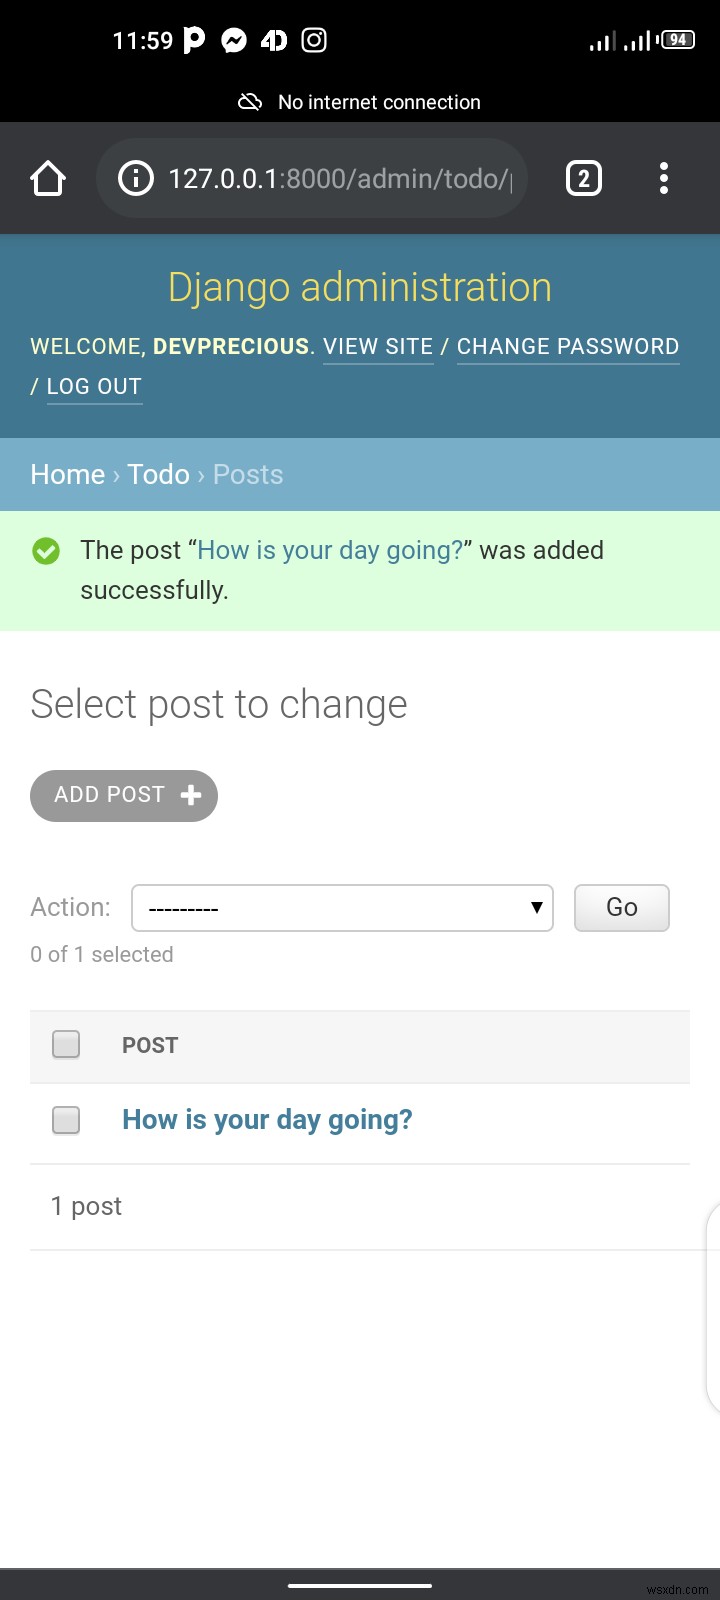Tap the battery indicator in status bar
Viewport: 720px width, 1600px height.
[x=677, y=40]
